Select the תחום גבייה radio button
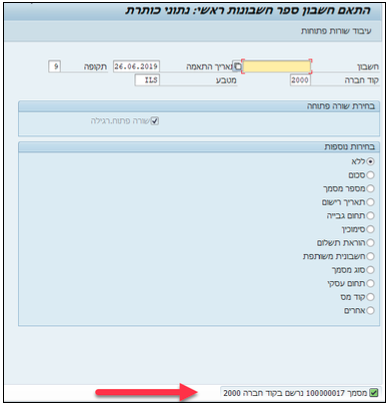Viewport: 388px width, 406px height. (x=370, y=216)
